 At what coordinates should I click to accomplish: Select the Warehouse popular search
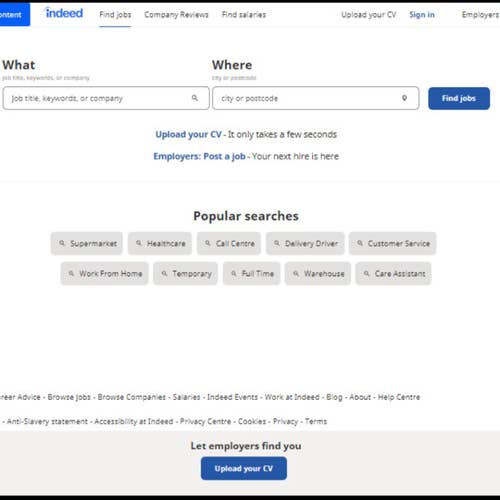click(318, 274)
